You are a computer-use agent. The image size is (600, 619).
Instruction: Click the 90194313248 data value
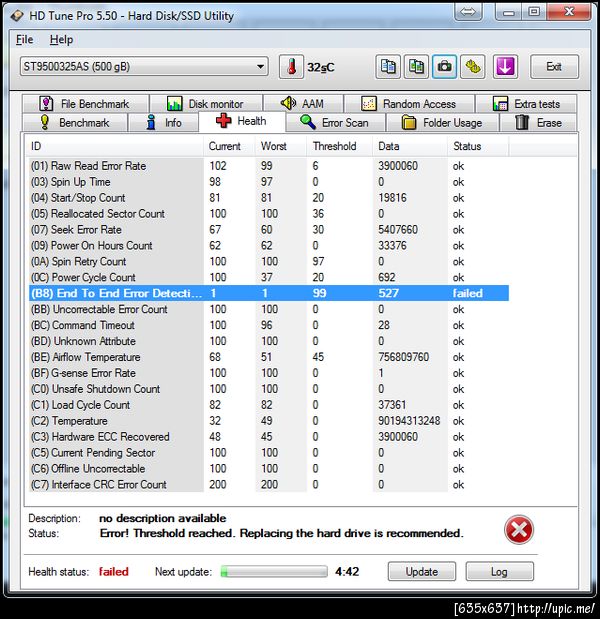(x=409, y=421)
